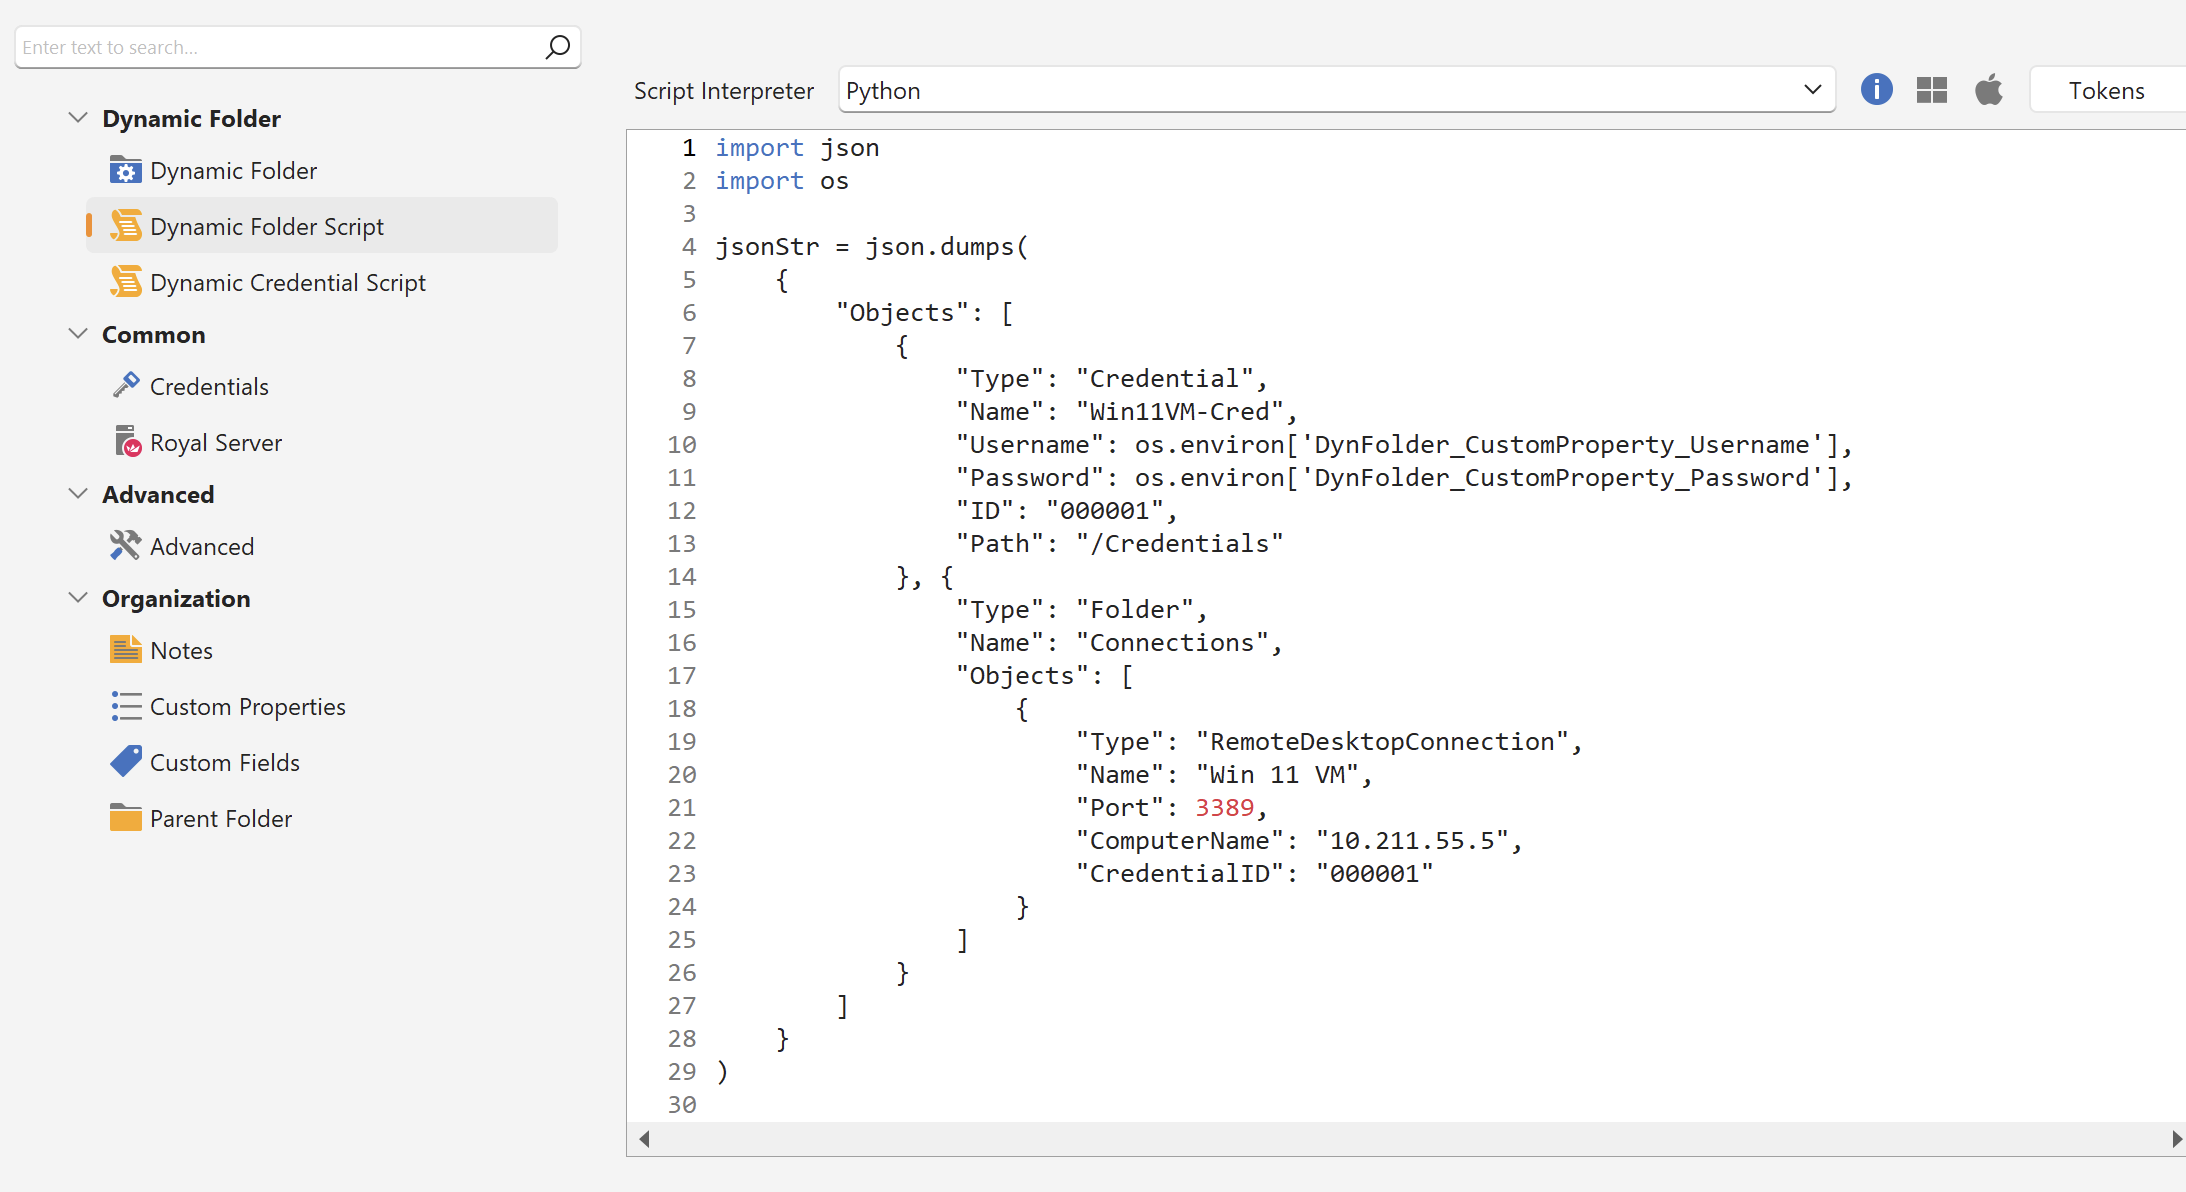Click the "import os" line

point(782,181)
